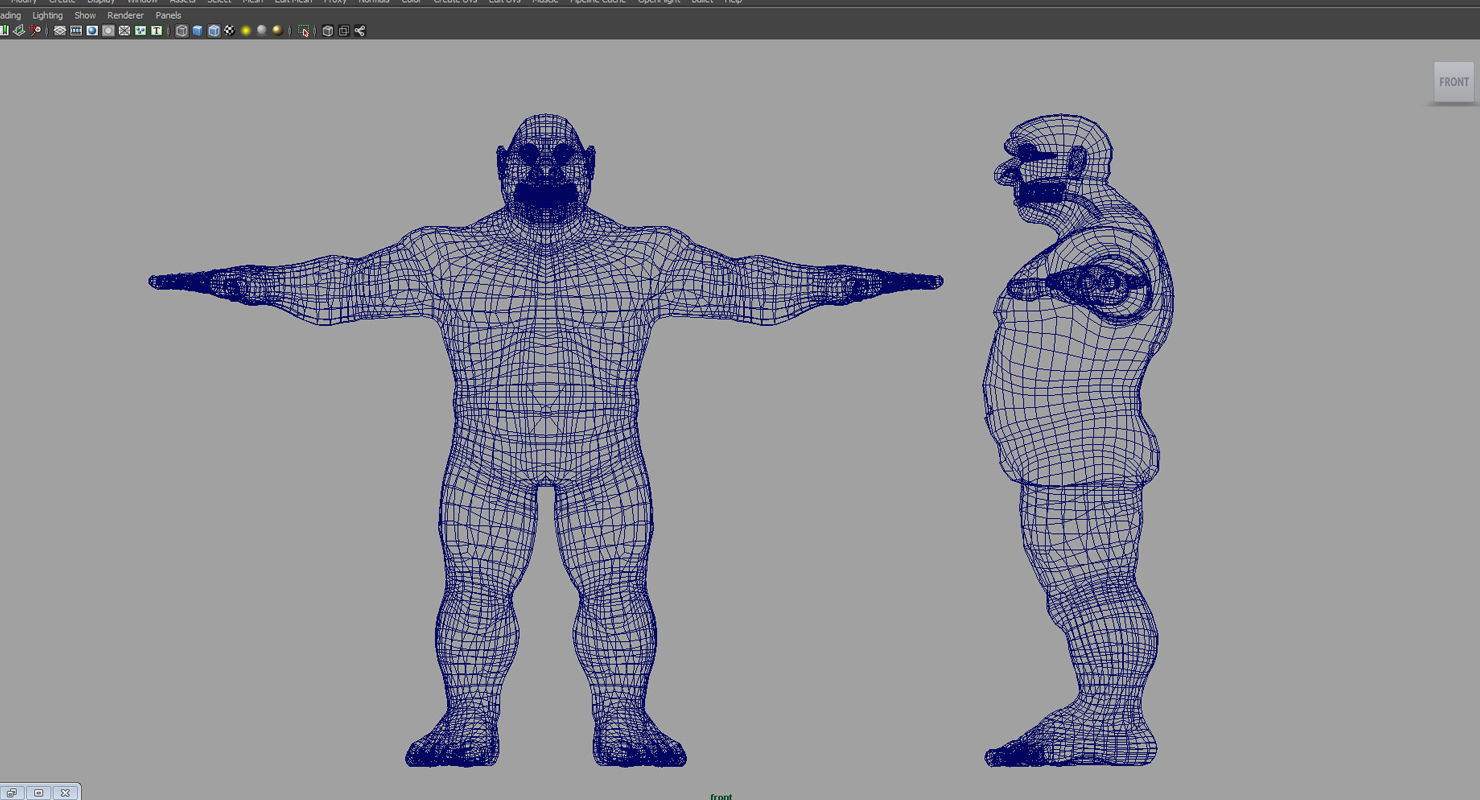Enable smooth shade all mode
Screen dimensions: 1480x800
(x=197, y=31)
